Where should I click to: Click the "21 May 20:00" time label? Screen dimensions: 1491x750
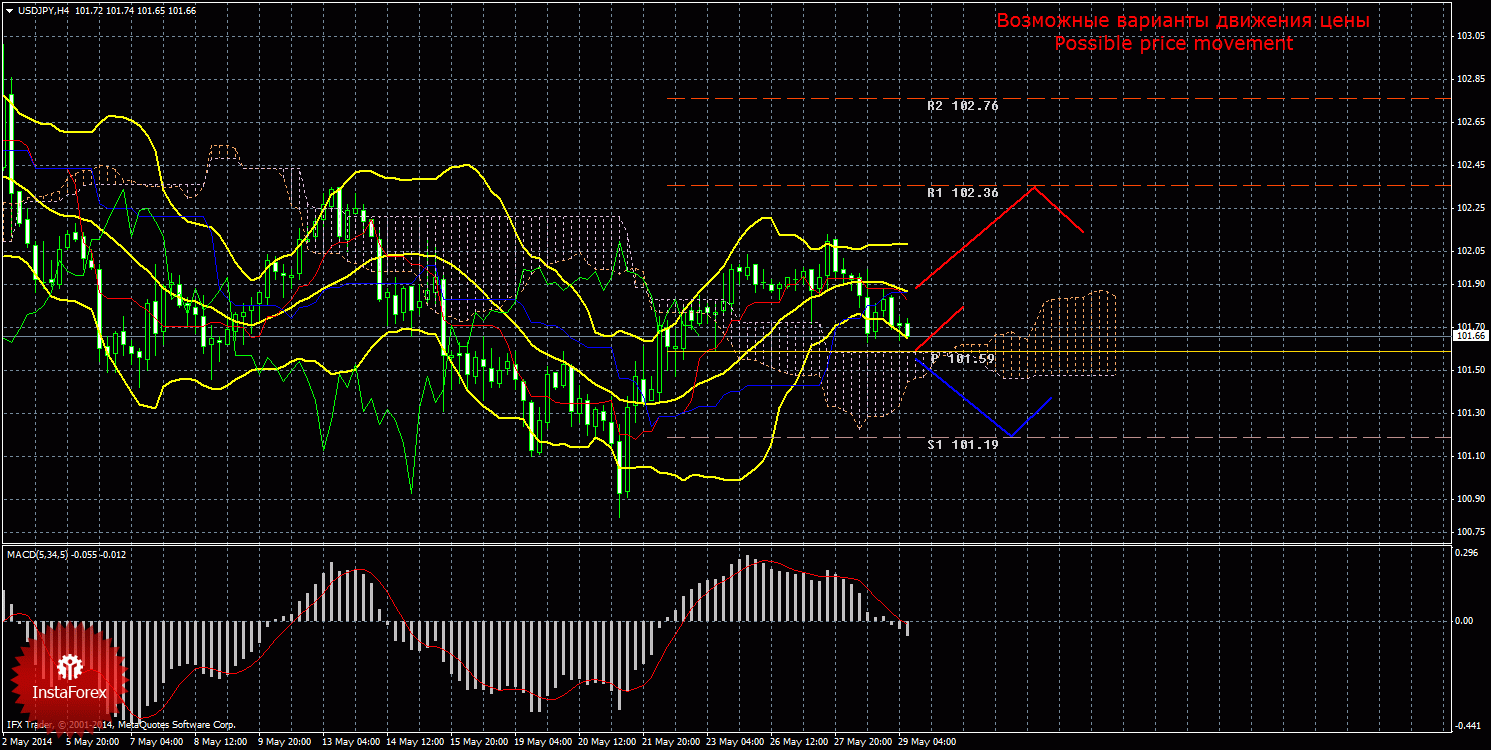point(670,742)
